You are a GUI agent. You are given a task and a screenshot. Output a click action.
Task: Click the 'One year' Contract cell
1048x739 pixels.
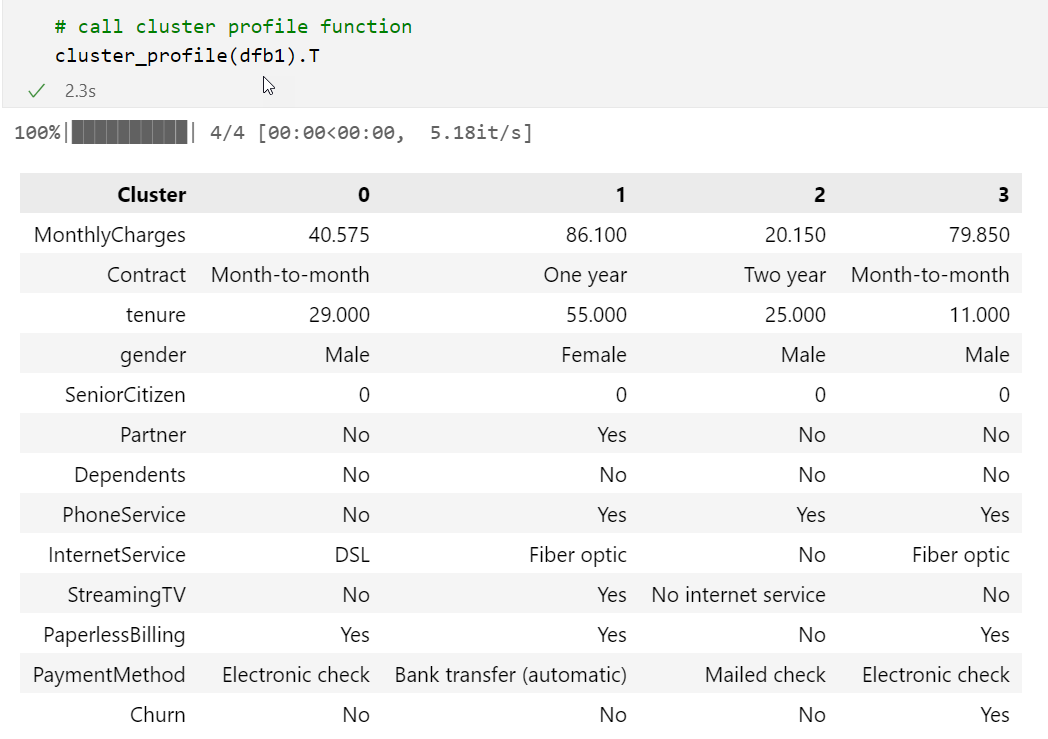coord(585,275)
